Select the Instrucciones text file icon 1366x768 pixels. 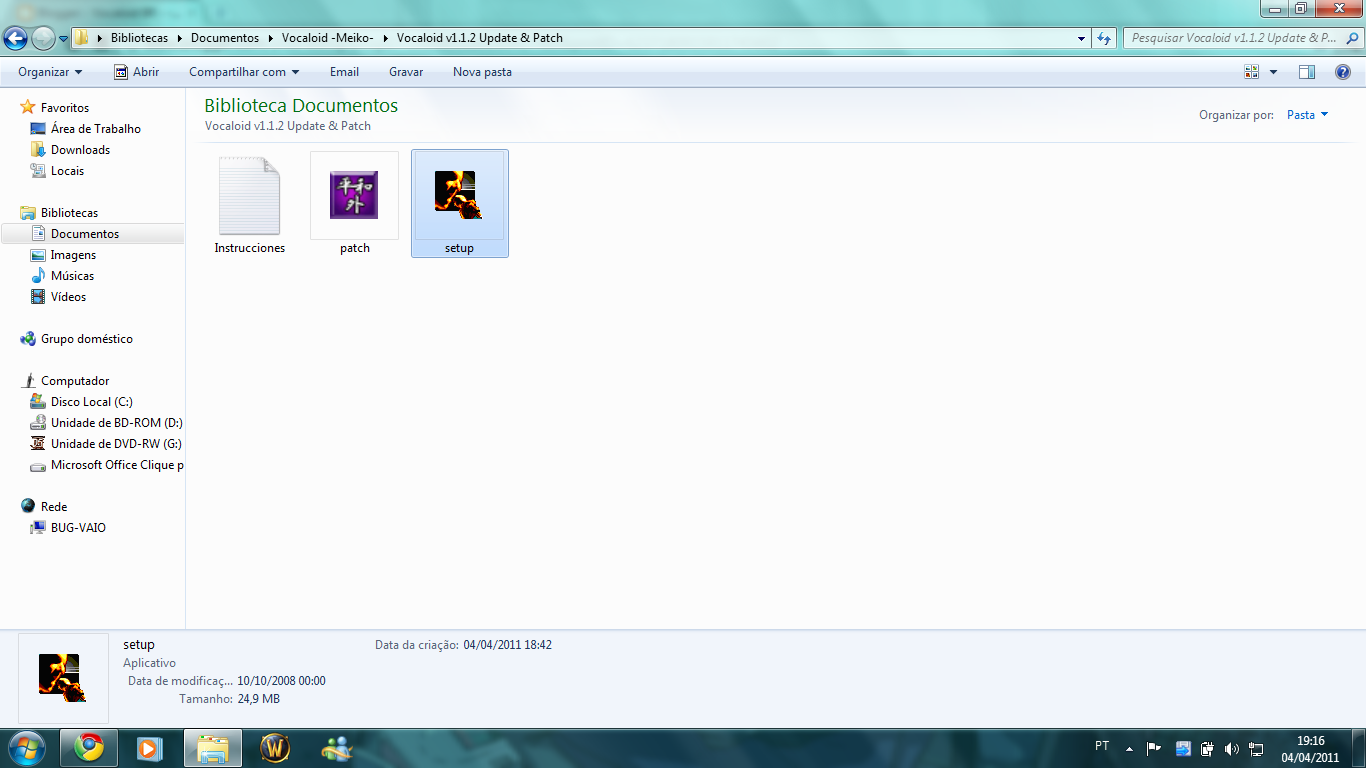250,196
